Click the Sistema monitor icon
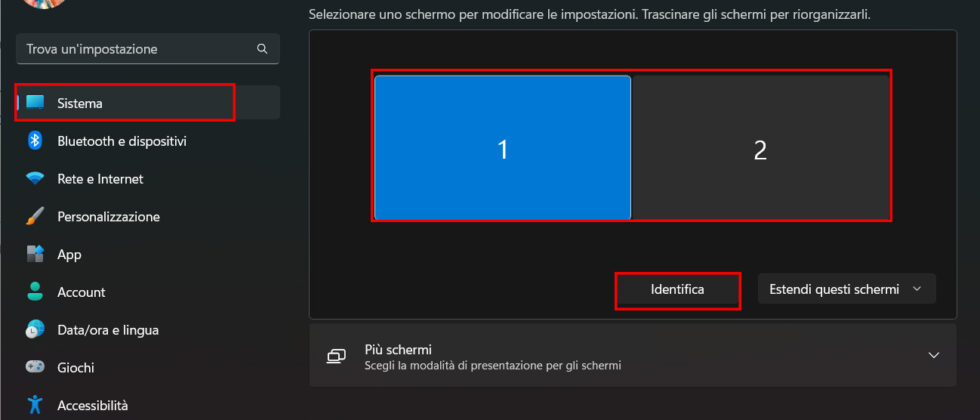Image resolution: width=980 pixels, height=420 pixels. (x=35, y=102)
